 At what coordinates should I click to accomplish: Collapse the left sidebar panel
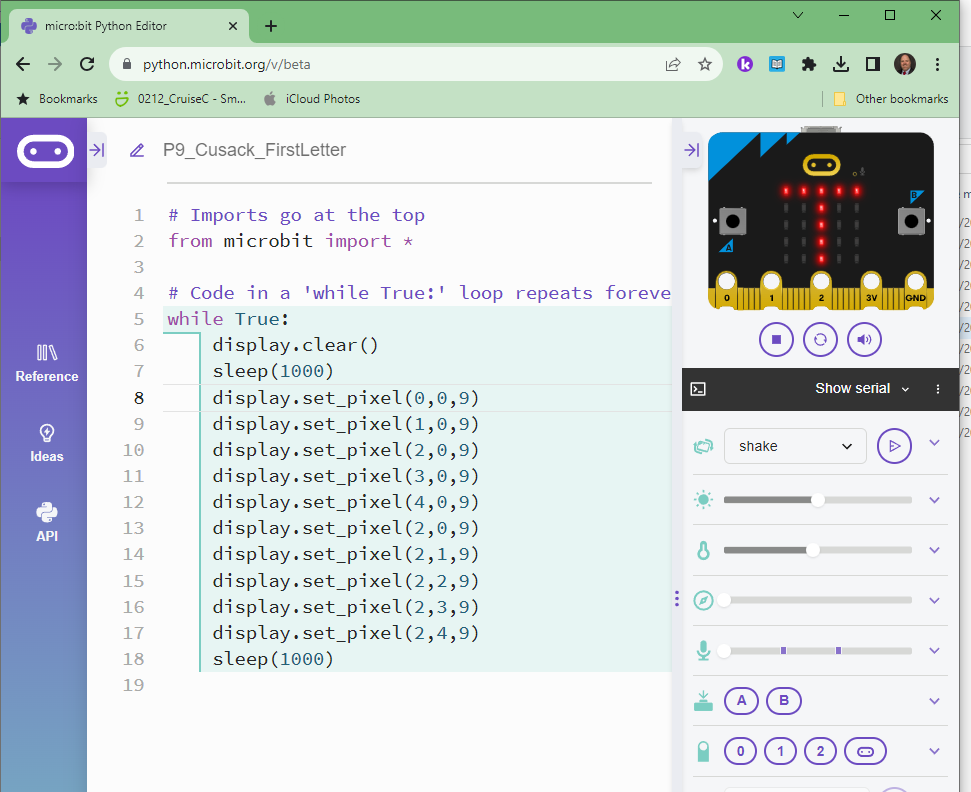(97, 150)
